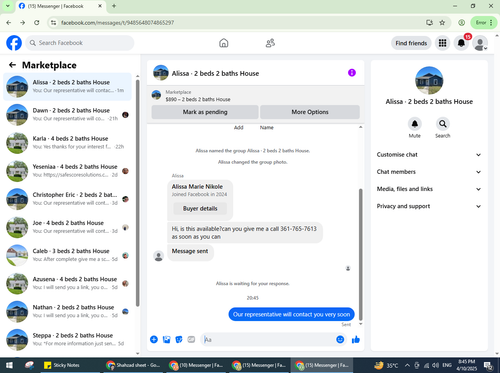Open Karla - 4 beds 2 baths House chat

(x=68, y=143)
